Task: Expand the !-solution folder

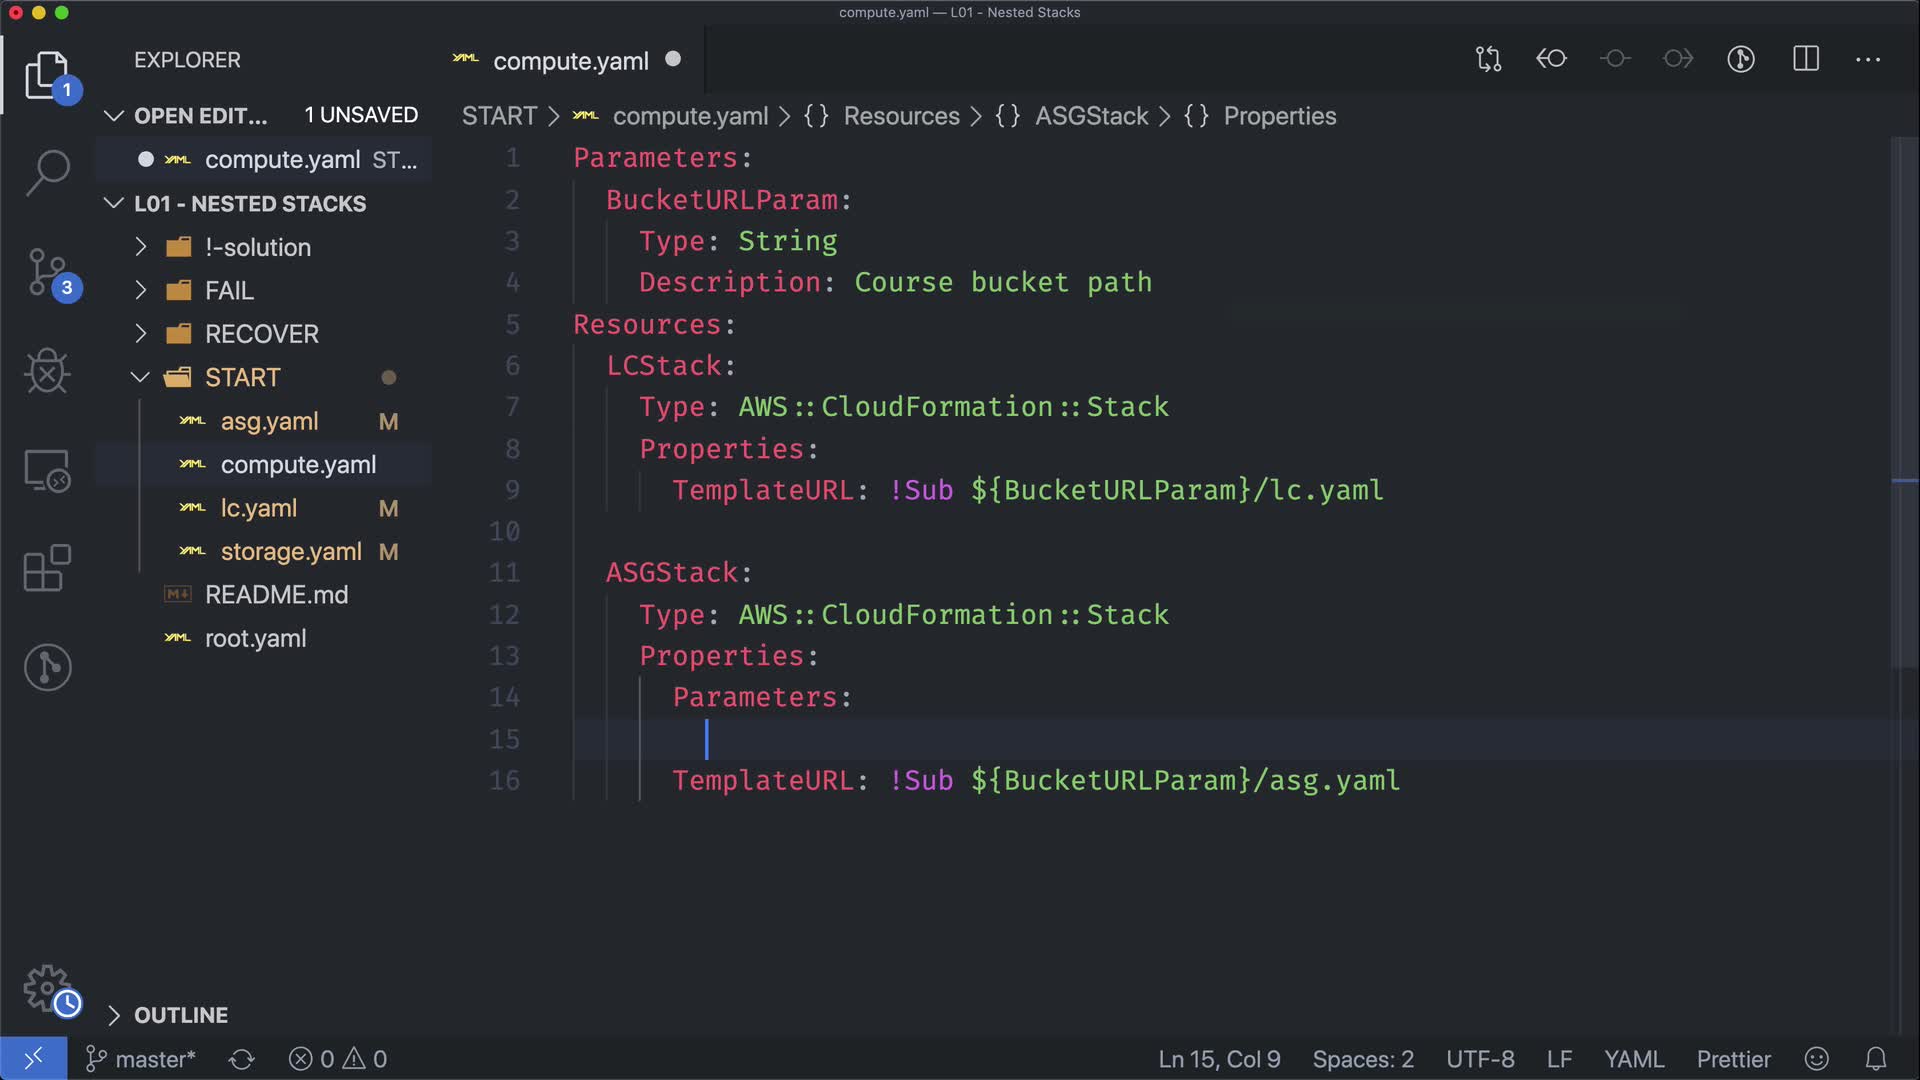Action: [x=257, y=247]
